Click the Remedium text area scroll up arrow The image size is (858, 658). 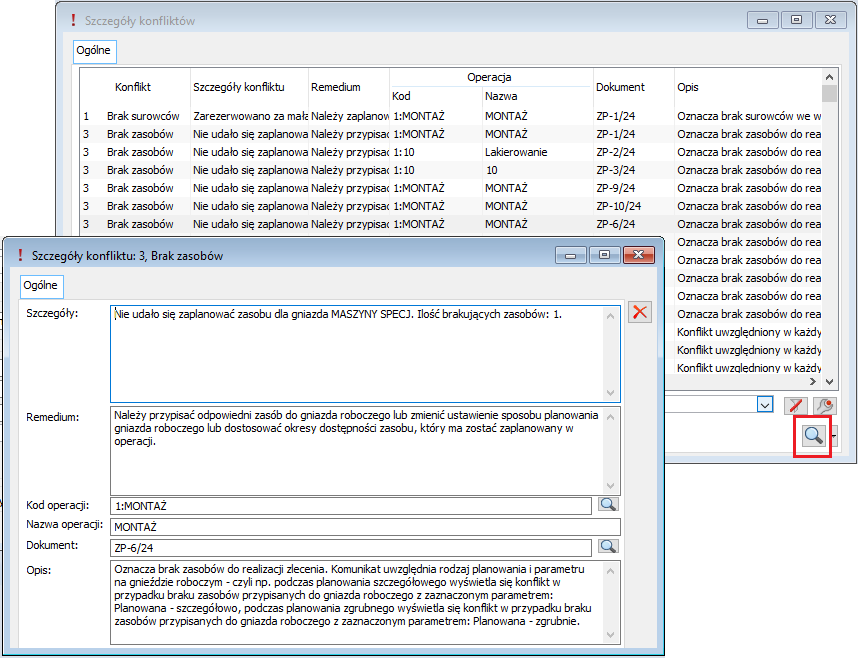[611, 417]
